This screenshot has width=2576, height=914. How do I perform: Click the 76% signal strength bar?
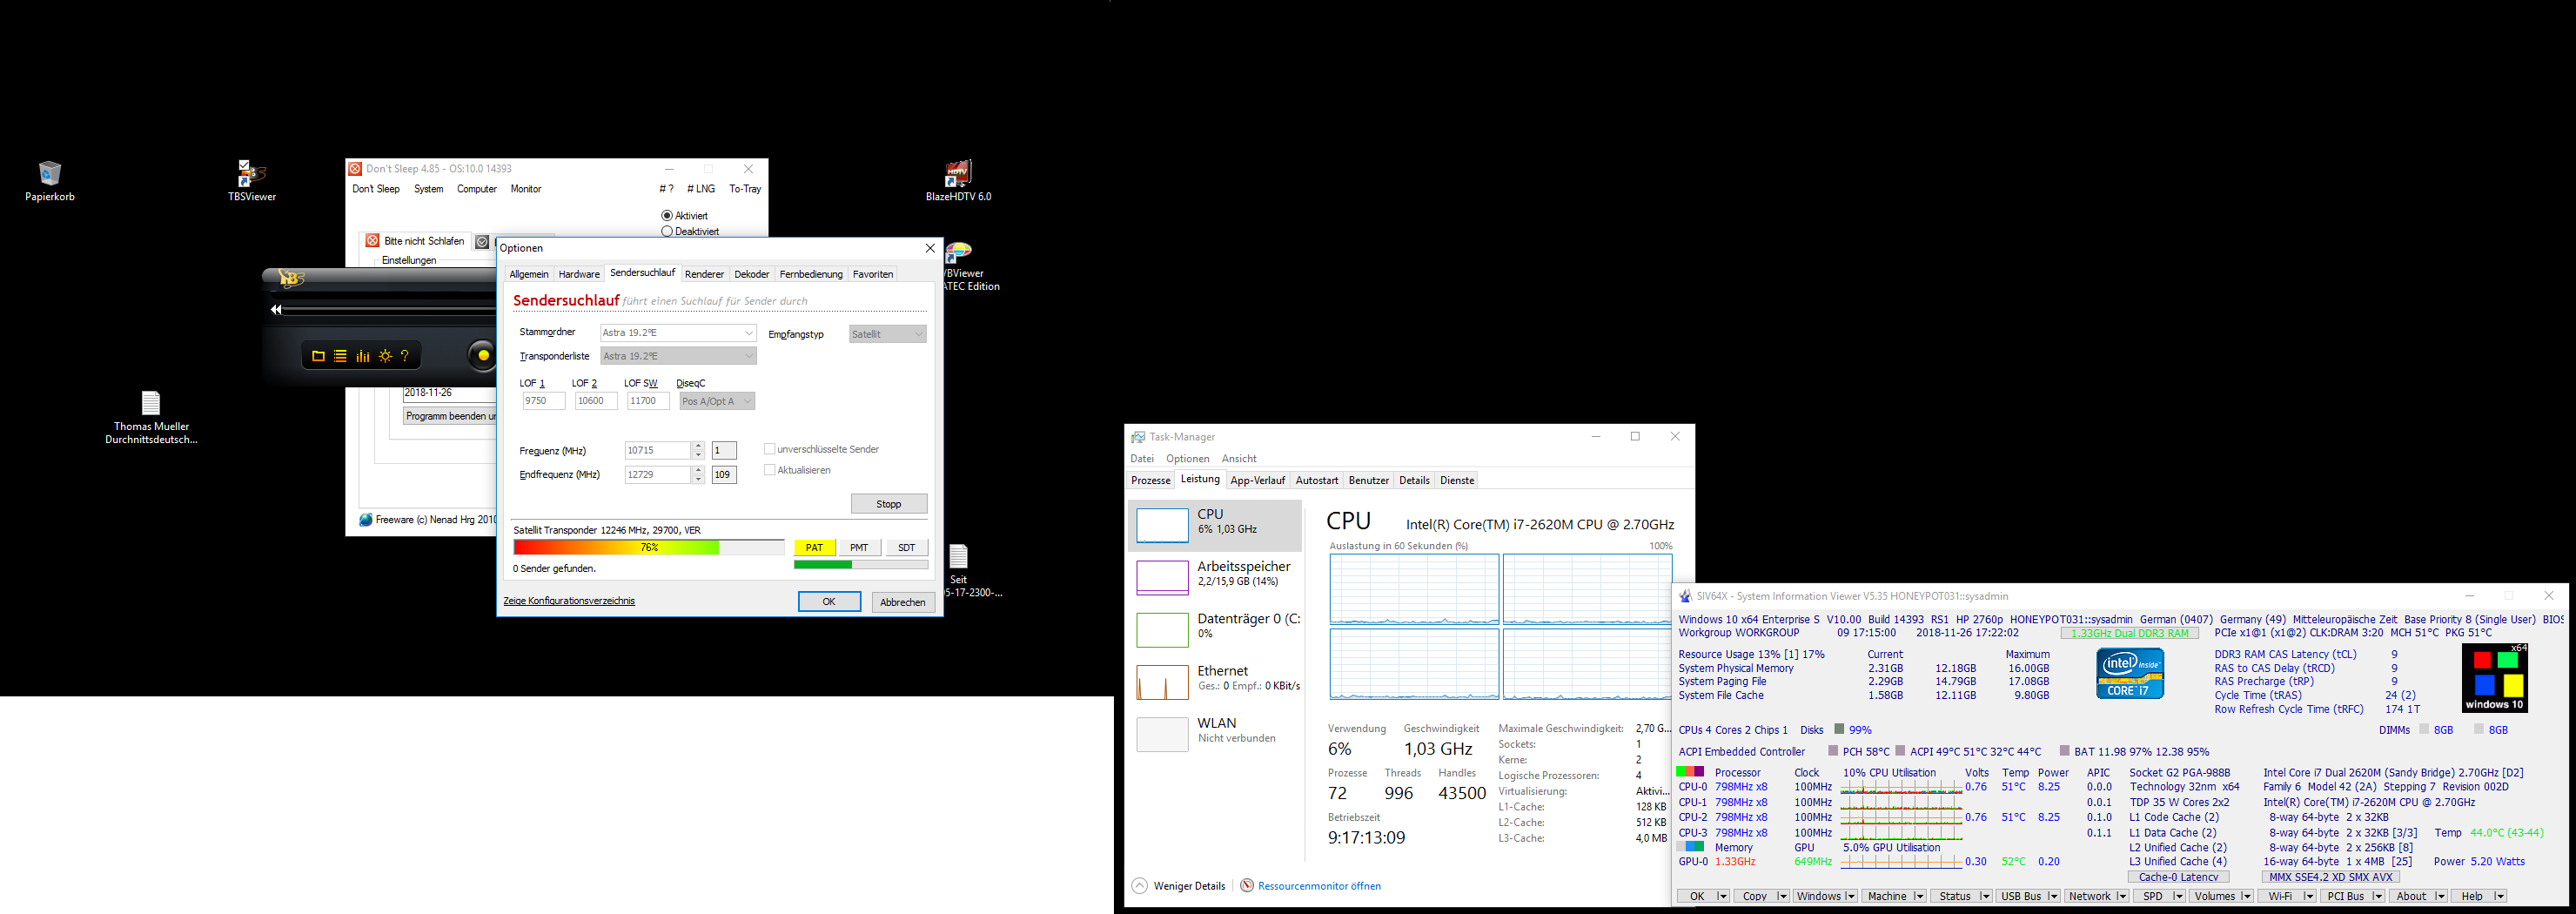pyautogui.click(x=649, y=547)
